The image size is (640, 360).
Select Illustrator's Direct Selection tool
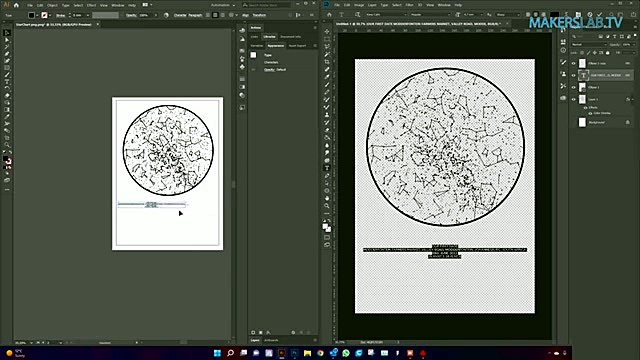tap(7, 40)
